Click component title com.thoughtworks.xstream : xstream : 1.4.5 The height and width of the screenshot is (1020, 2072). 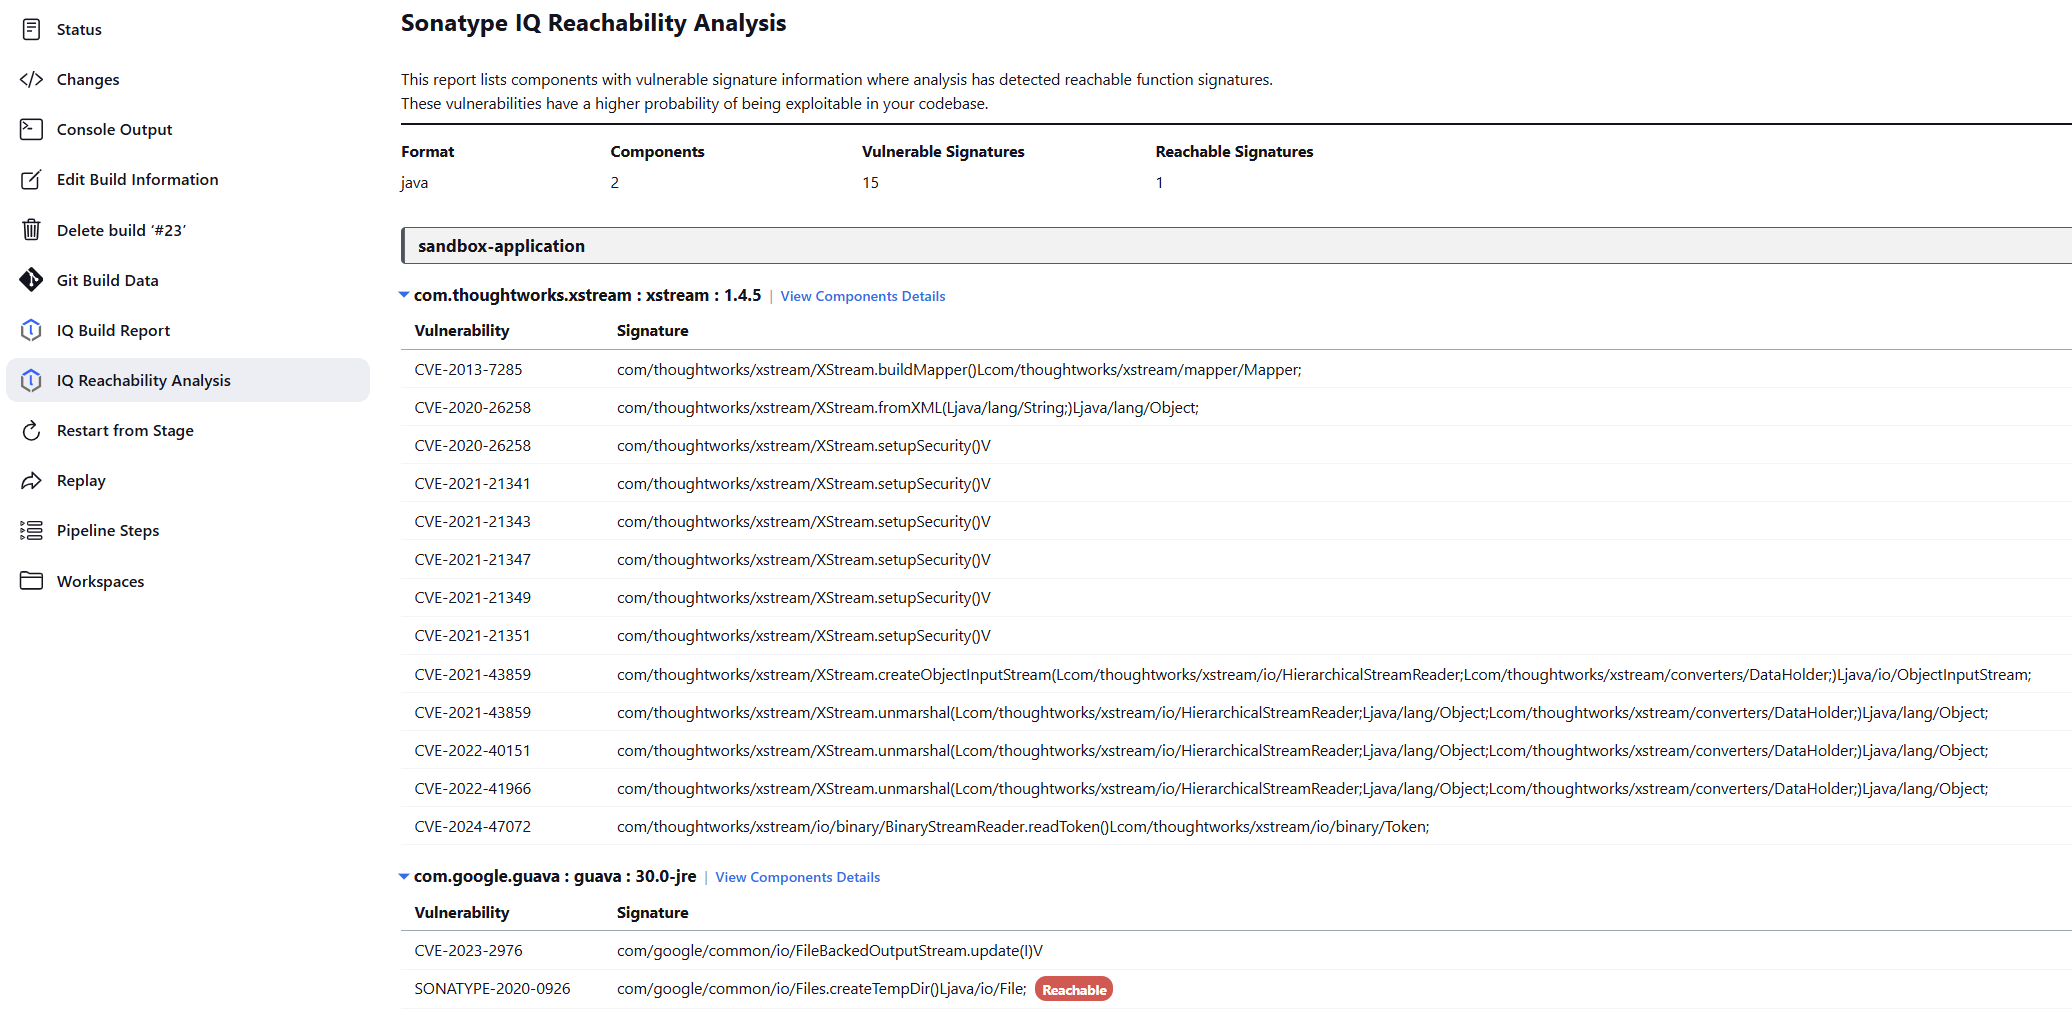(x=587, y=295)
